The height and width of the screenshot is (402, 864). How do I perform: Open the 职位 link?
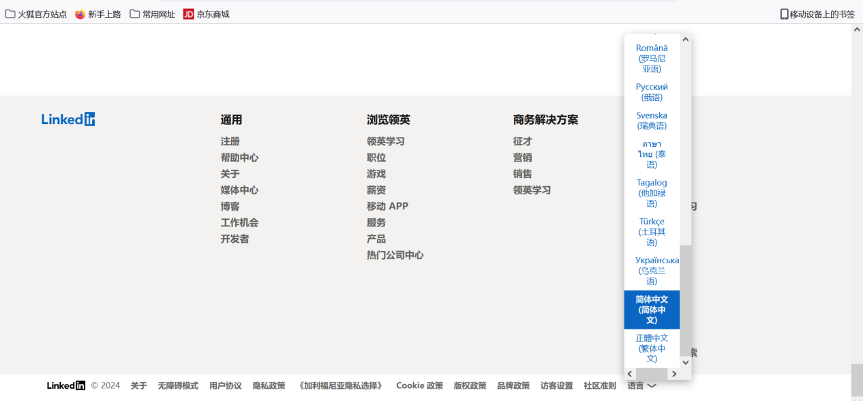click(376, 157)
